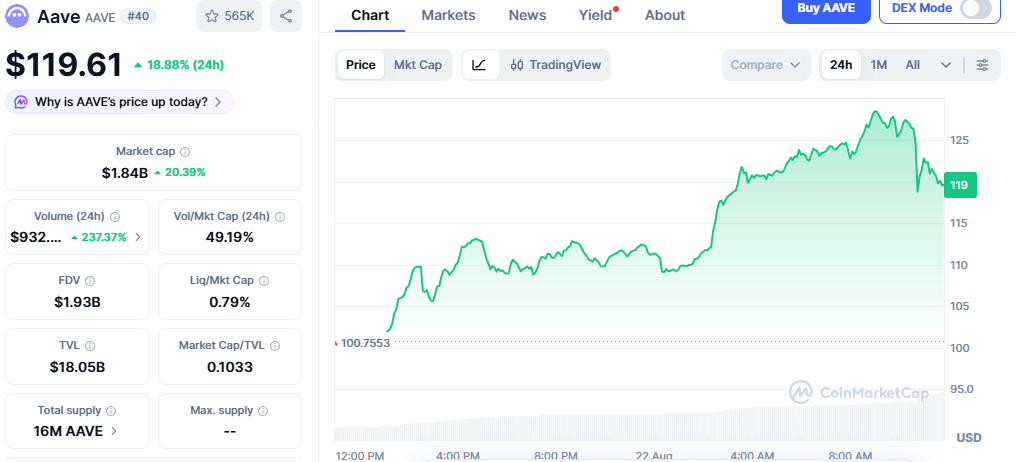
Task: Click the line chart type icon
Action: 479,65
